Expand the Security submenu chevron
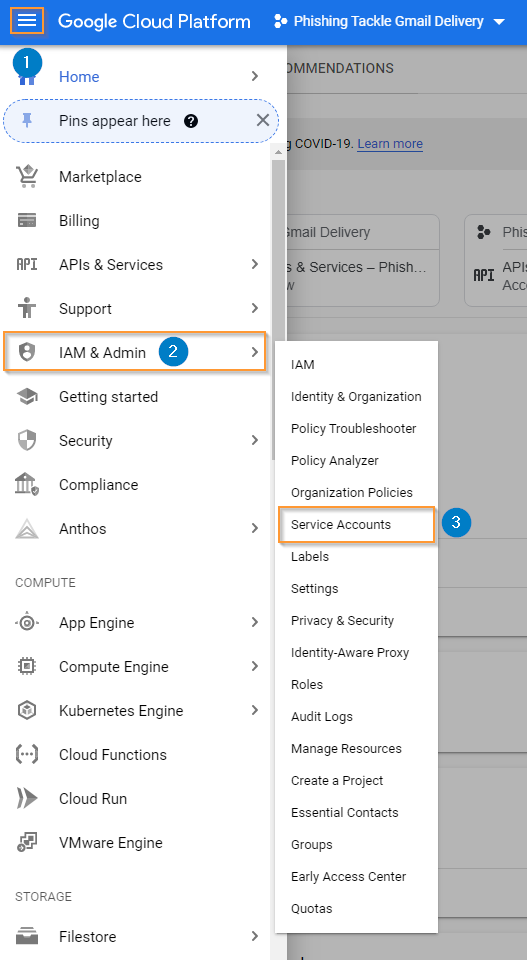 coord(255,440)
